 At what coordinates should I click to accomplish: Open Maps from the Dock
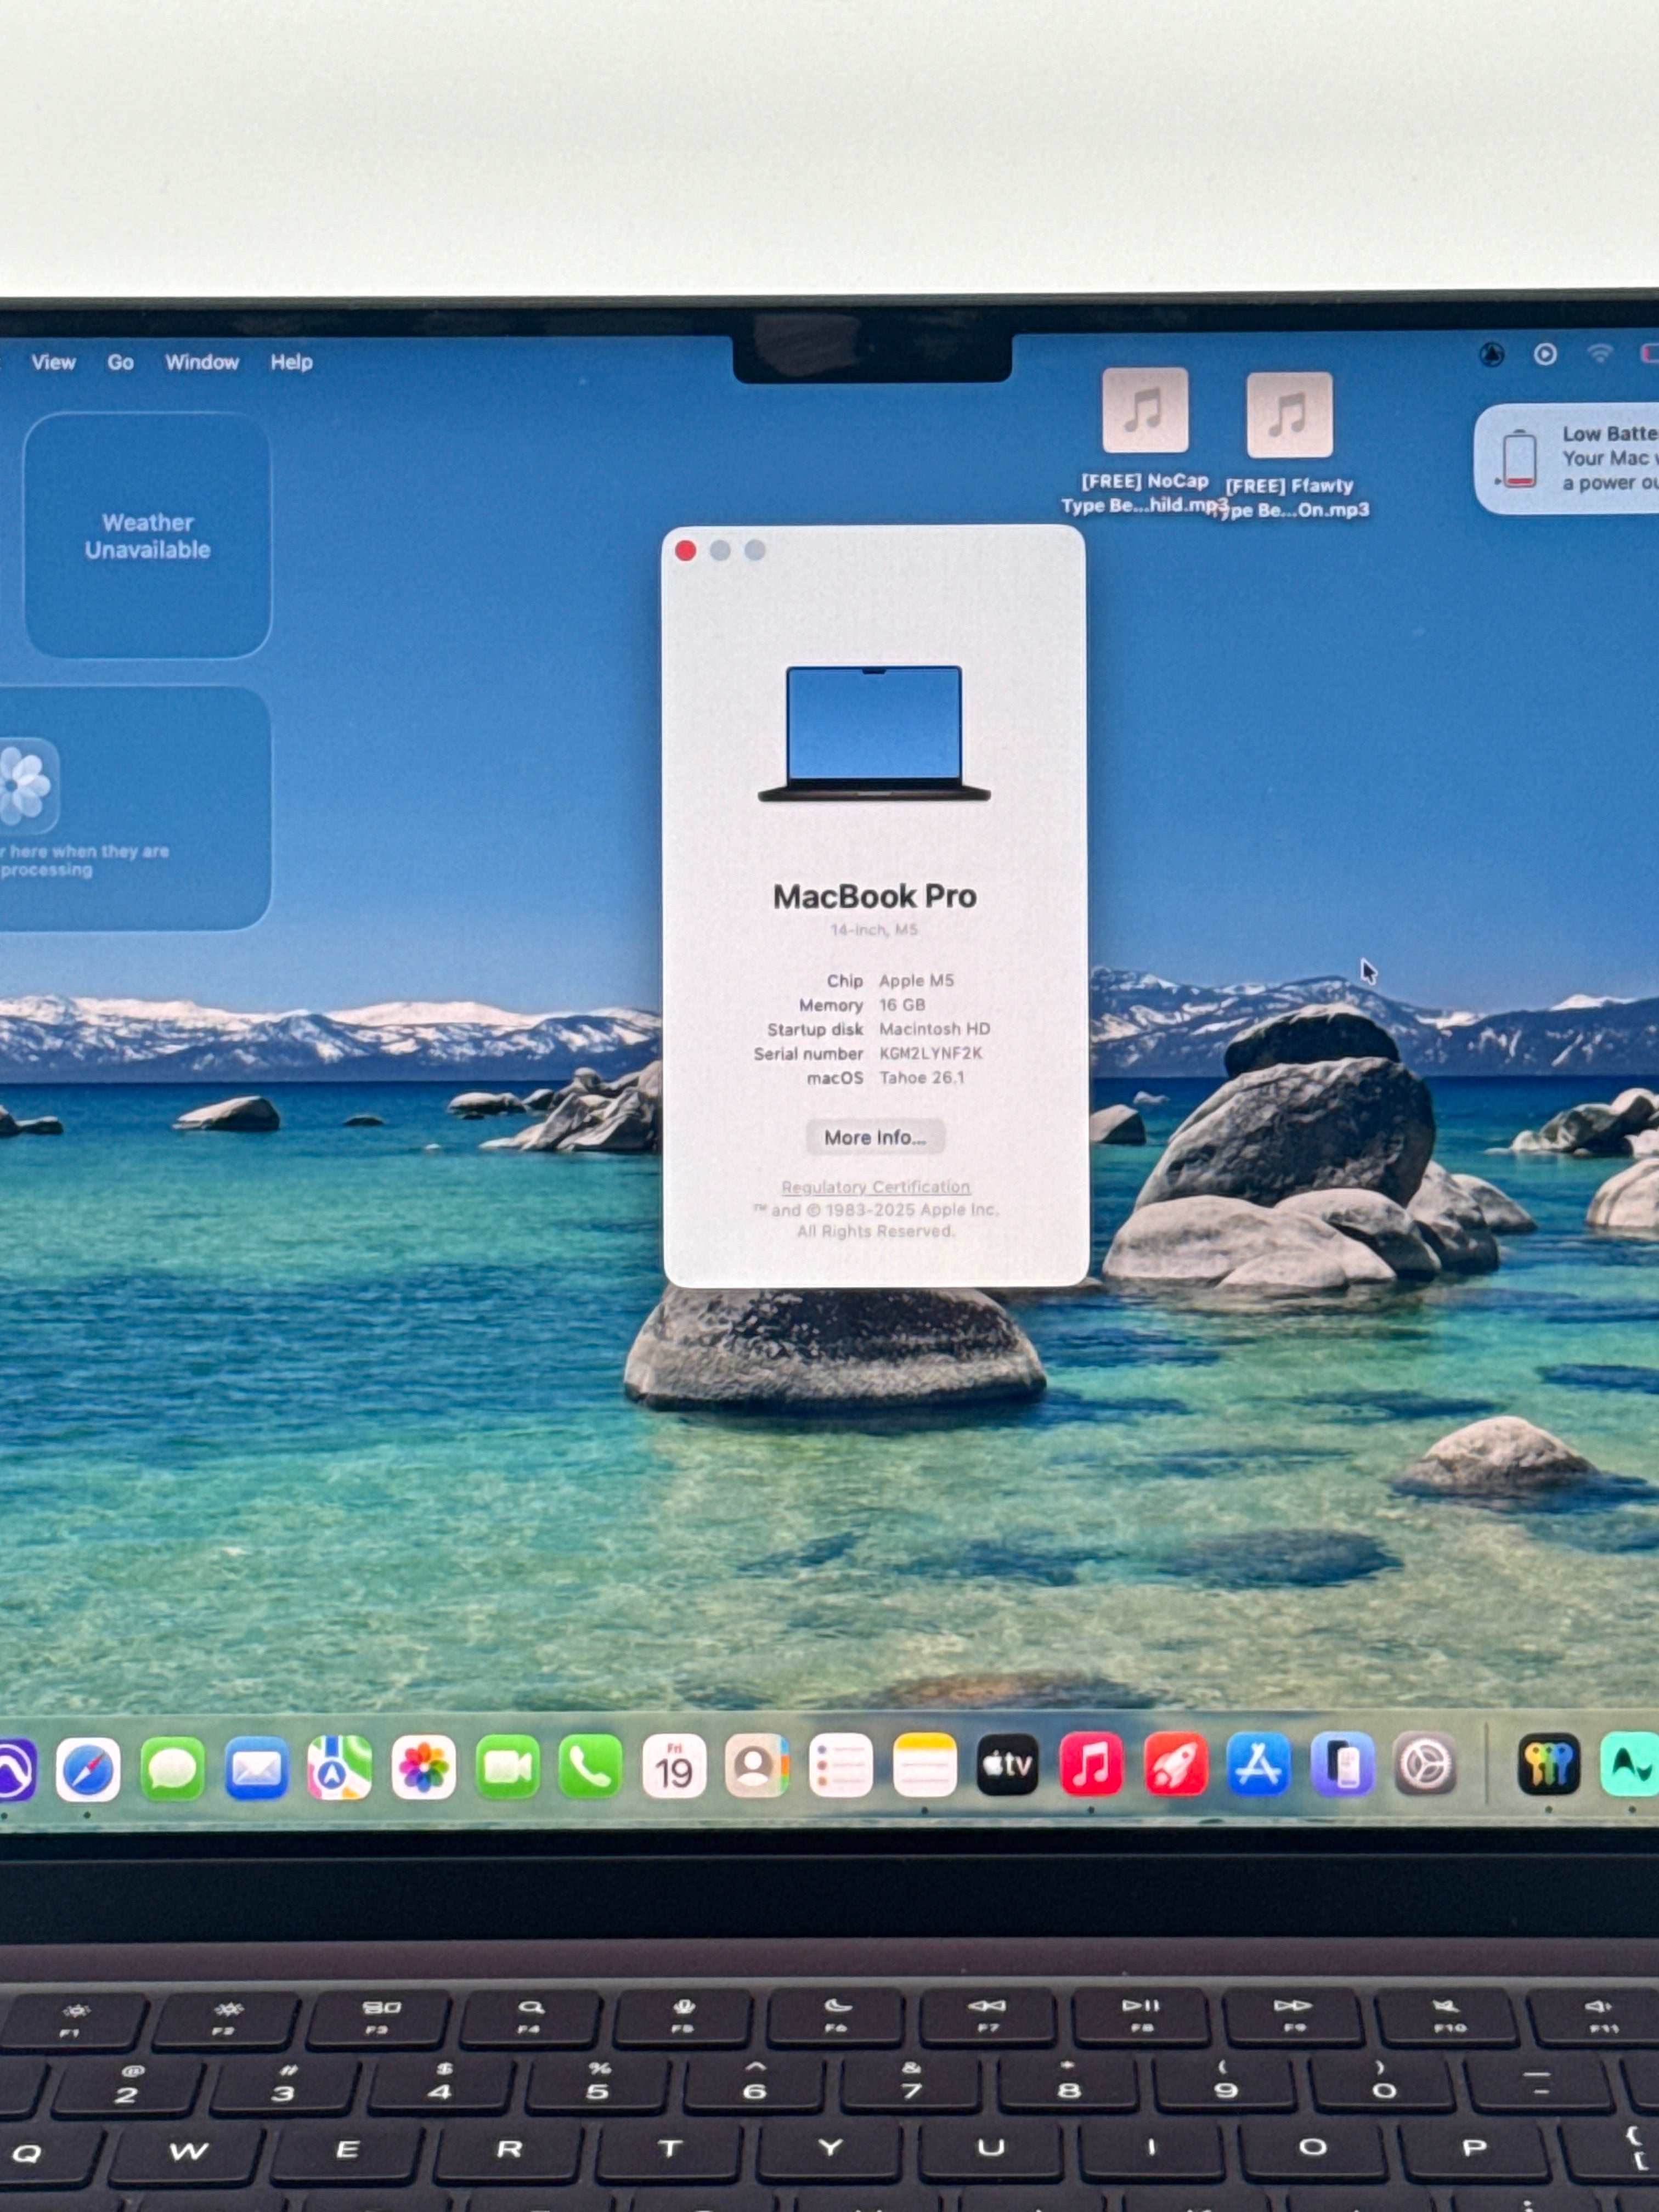coord(339,1768)
